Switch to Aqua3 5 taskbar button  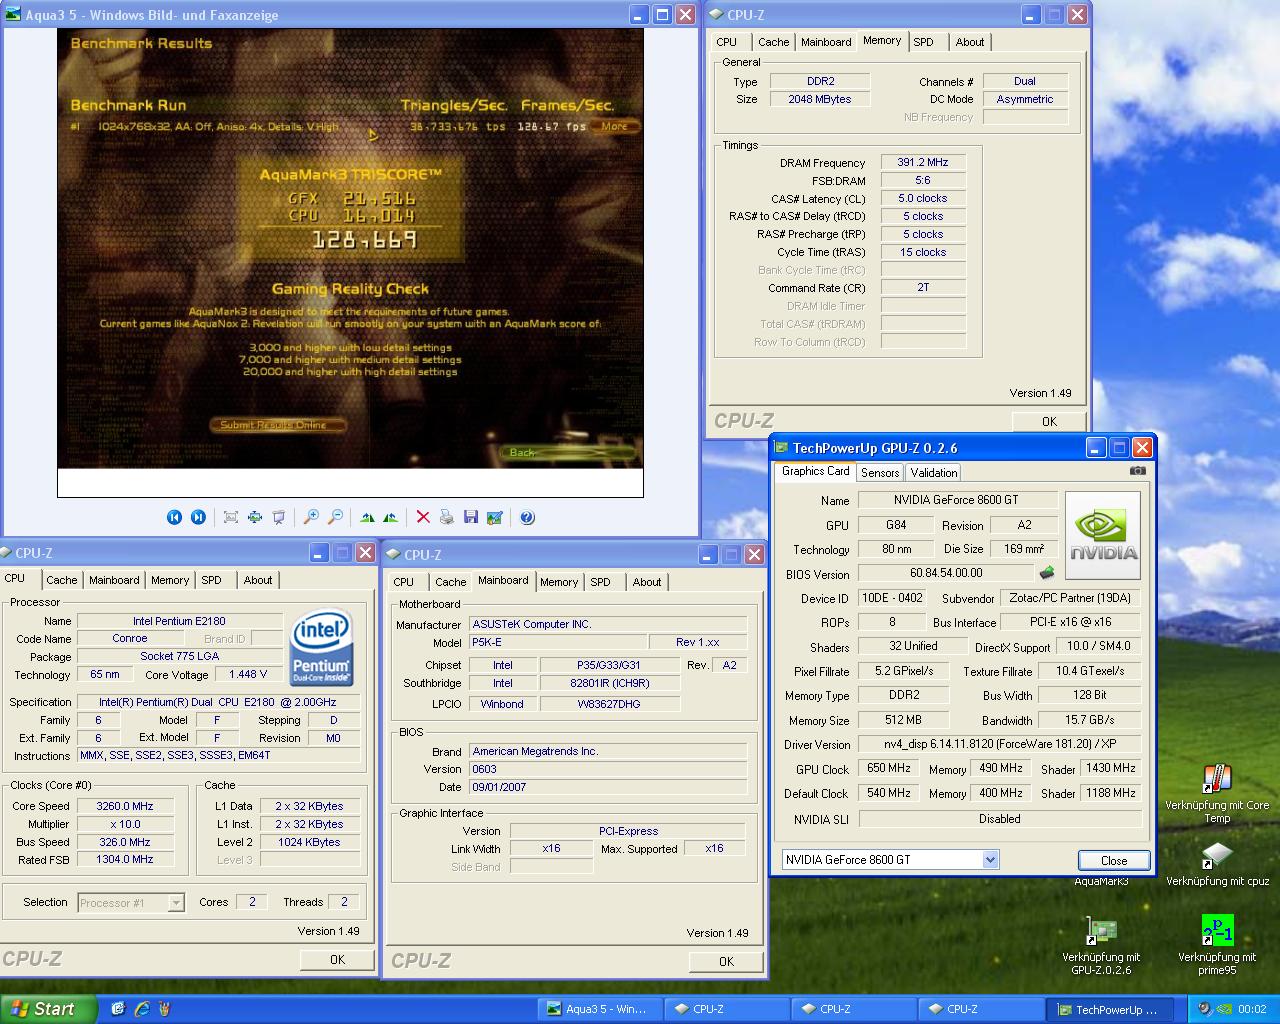599,1009
